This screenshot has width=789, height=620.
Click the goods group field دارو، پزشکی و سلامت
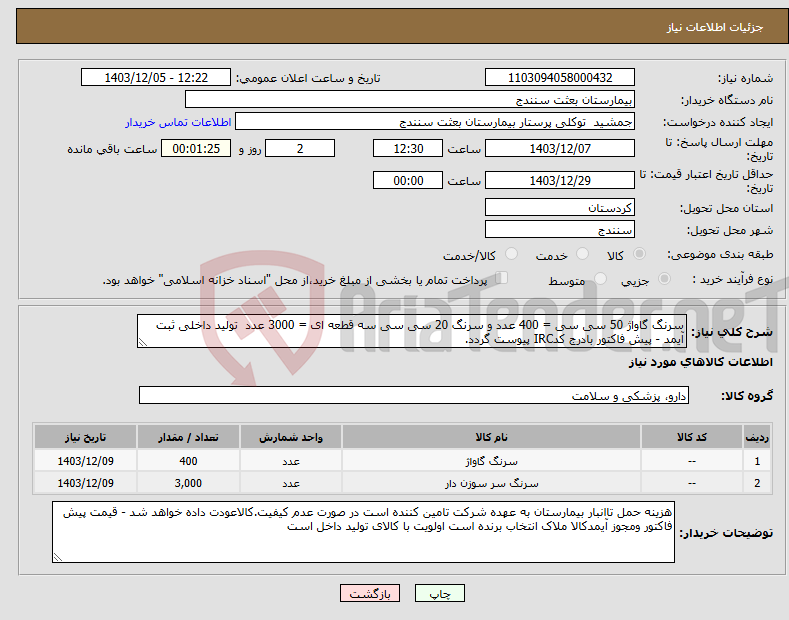tap(414, 396)
